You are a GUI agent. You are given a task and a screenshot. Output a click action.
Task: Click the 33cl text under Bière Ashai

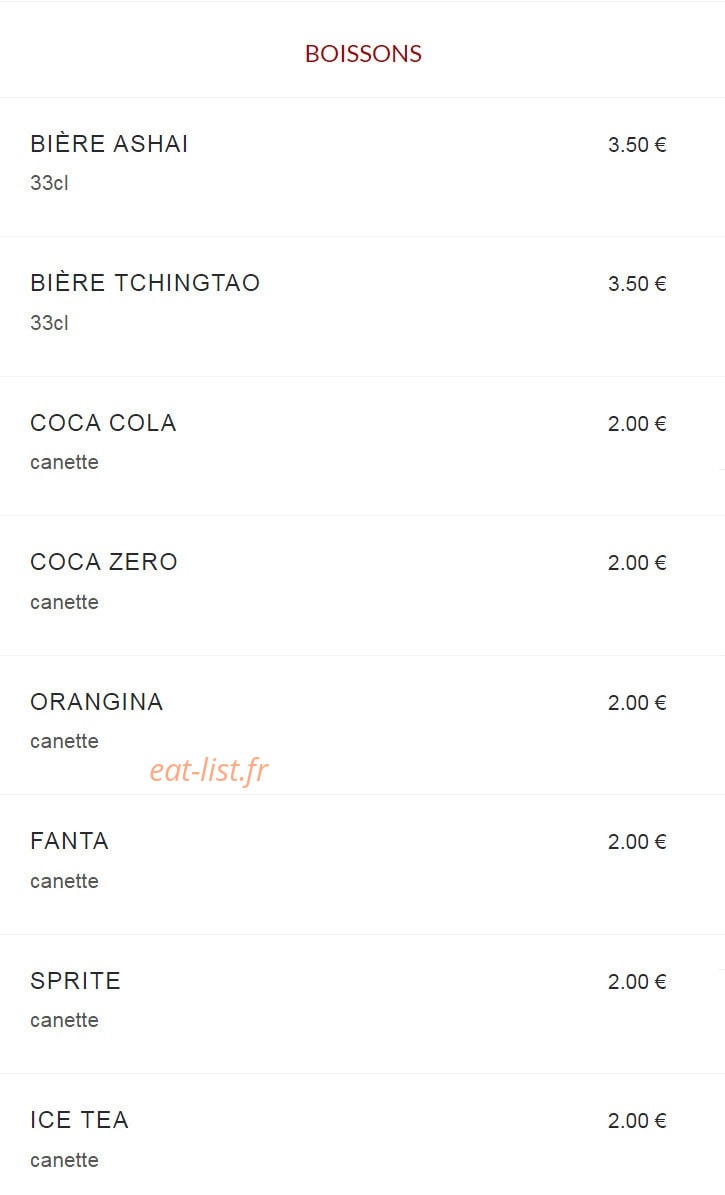click(50, 183)
